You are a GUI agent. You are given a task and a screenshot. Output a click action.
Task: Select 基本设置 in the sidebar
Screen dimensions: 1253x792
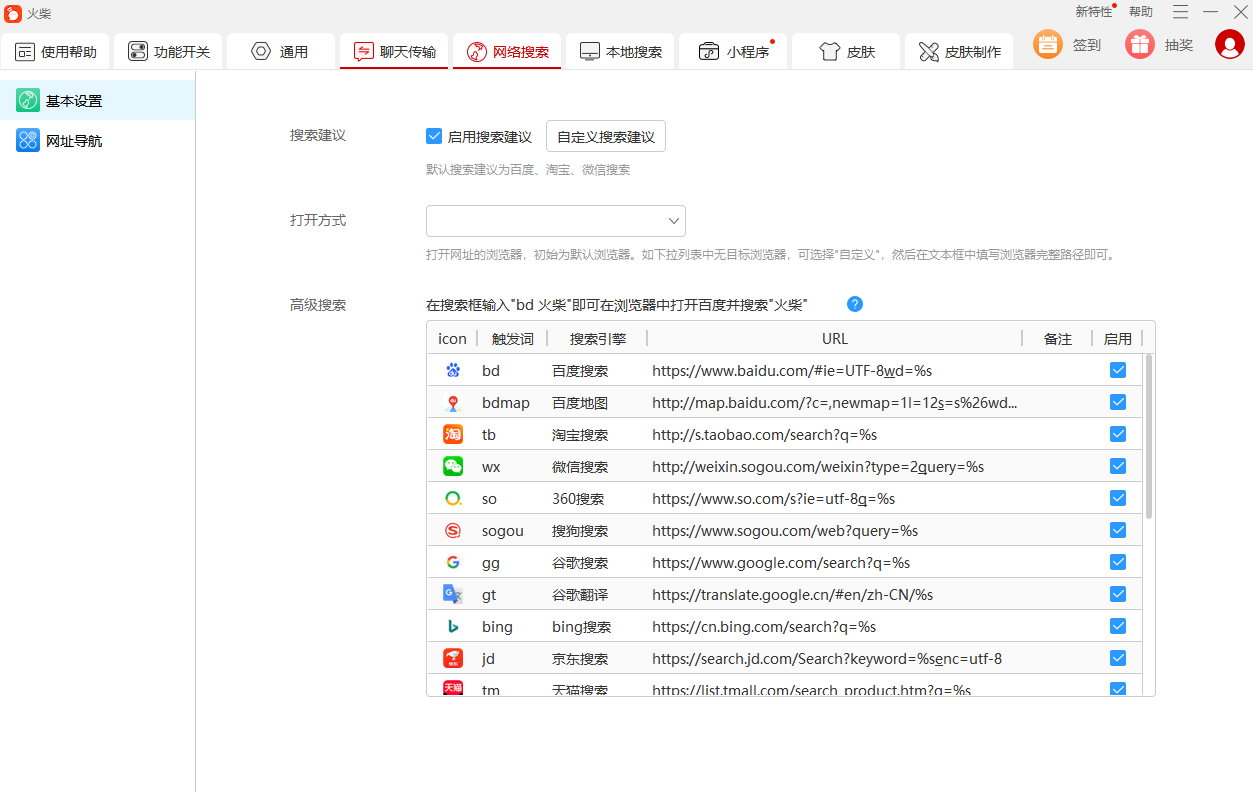(98, 100)
